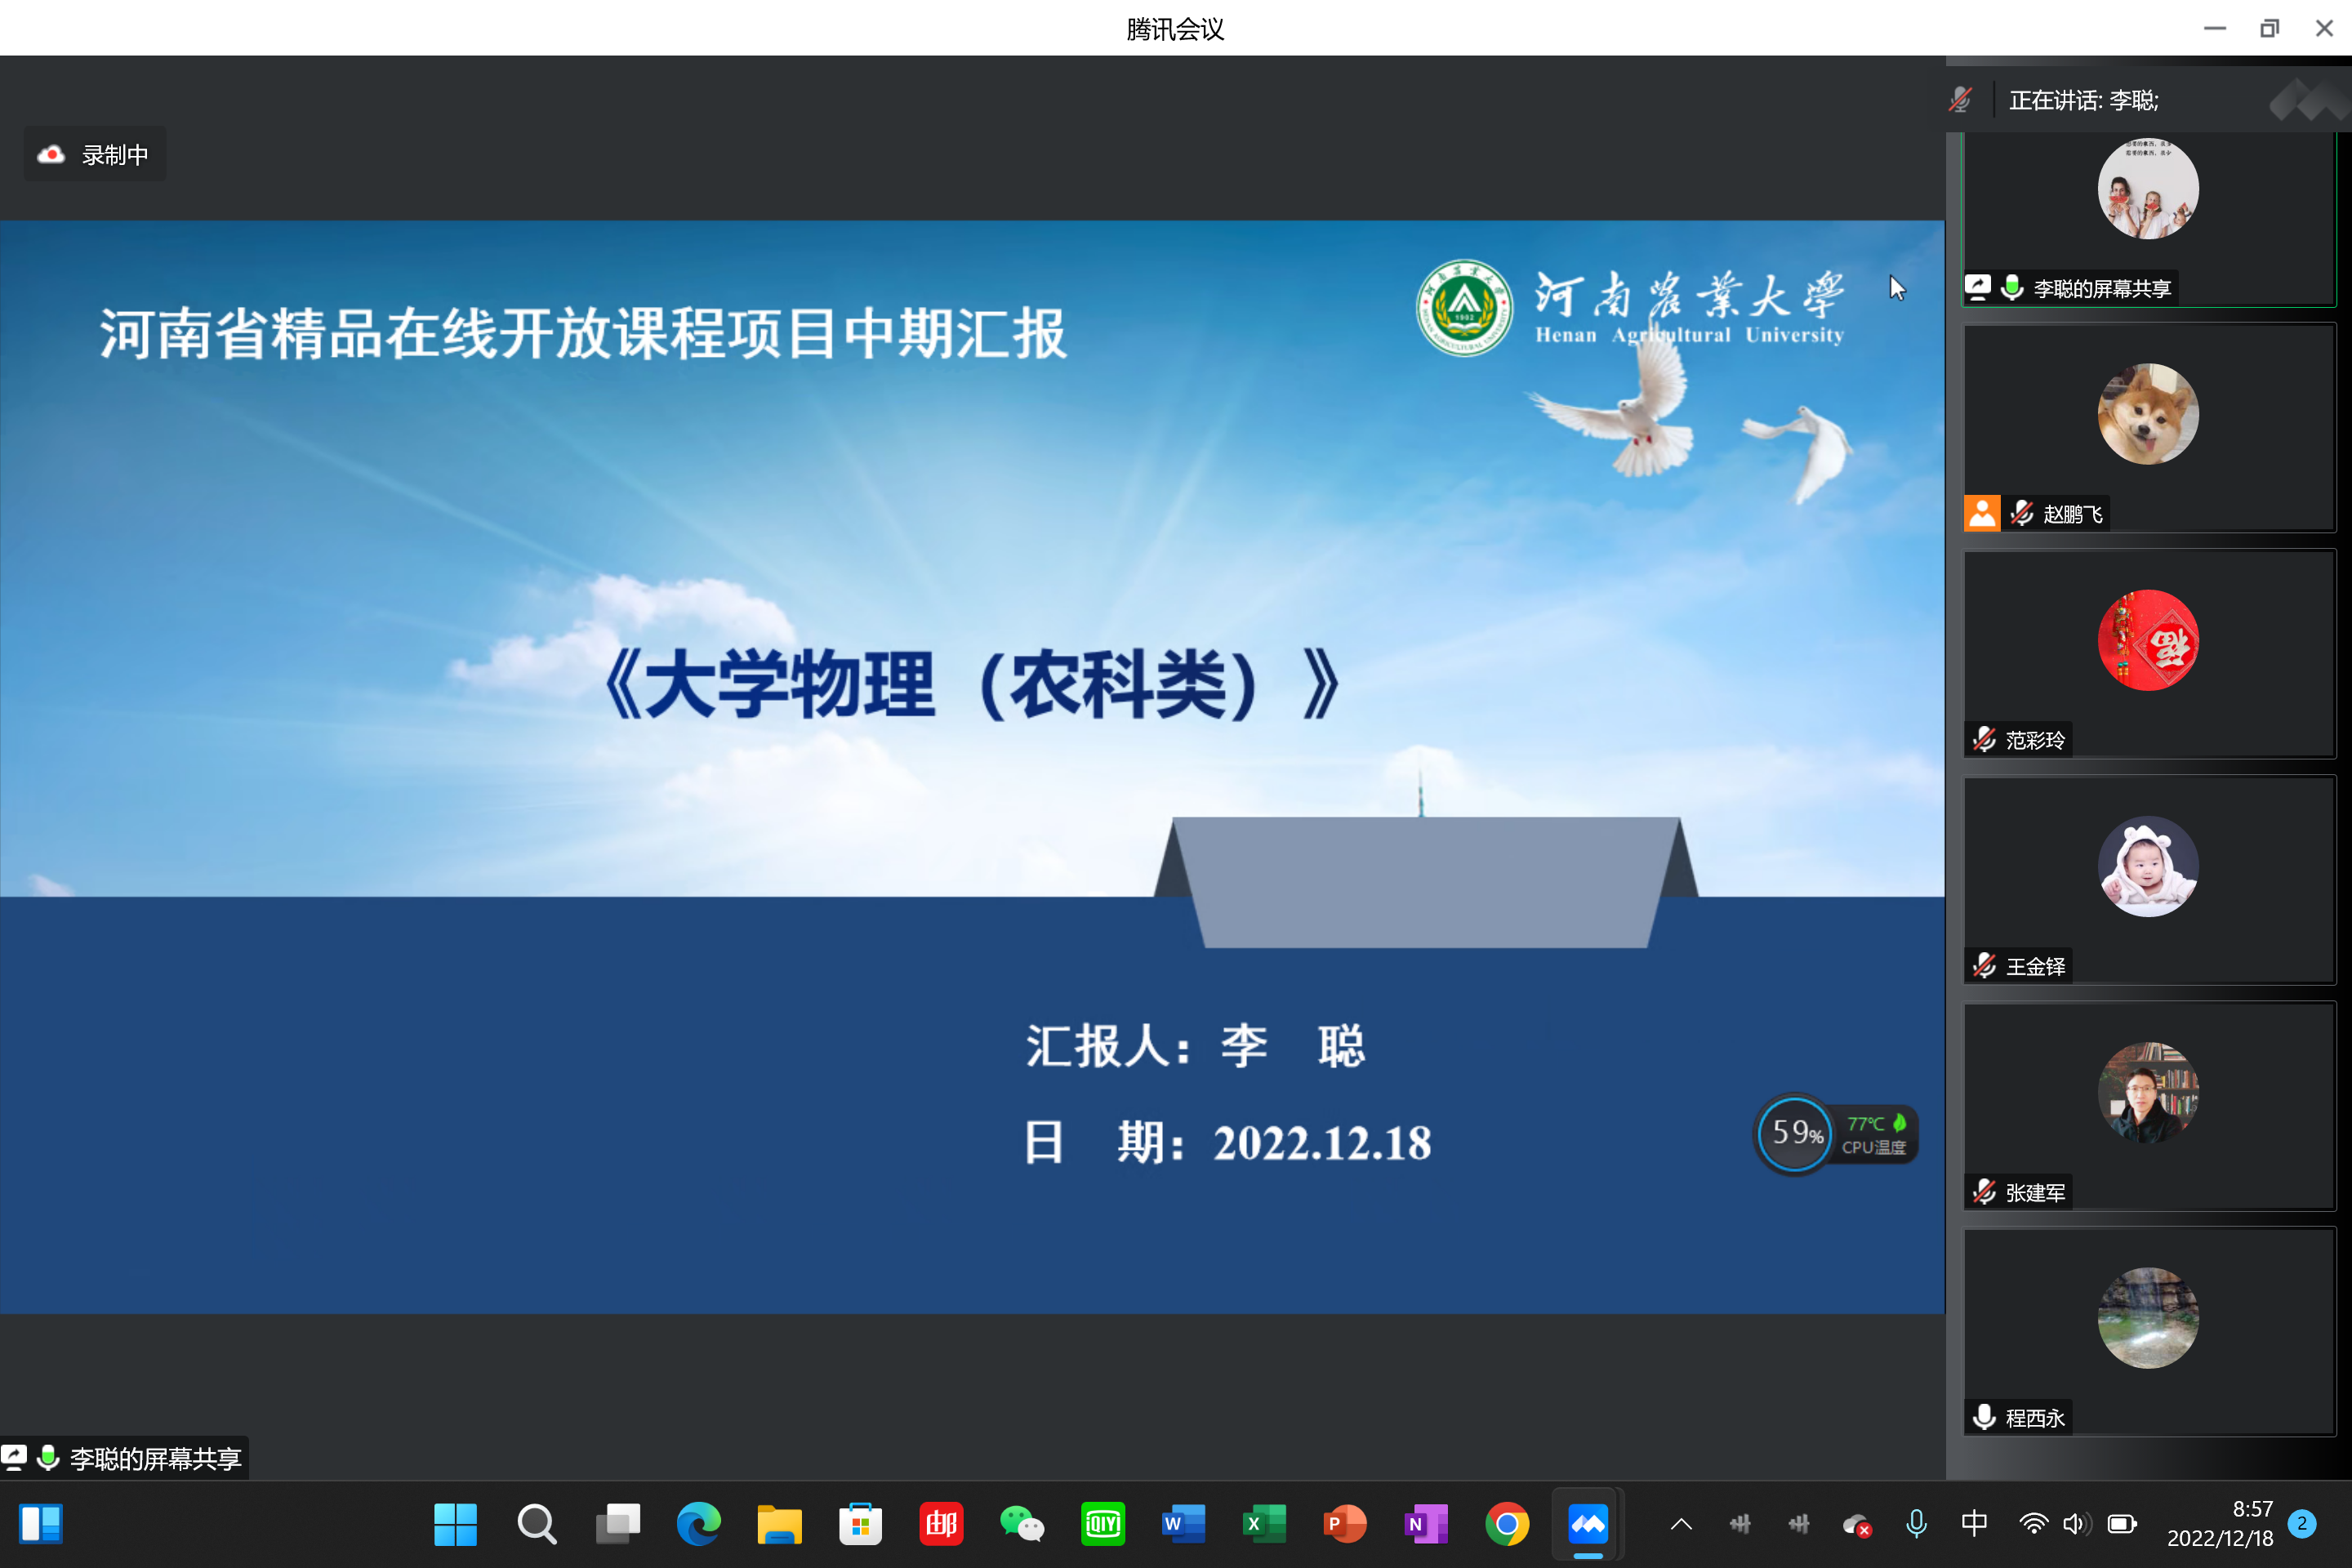Open Wi-Fi network tray icon
This screenshot has width=2352, height=1568.
2033,1524
